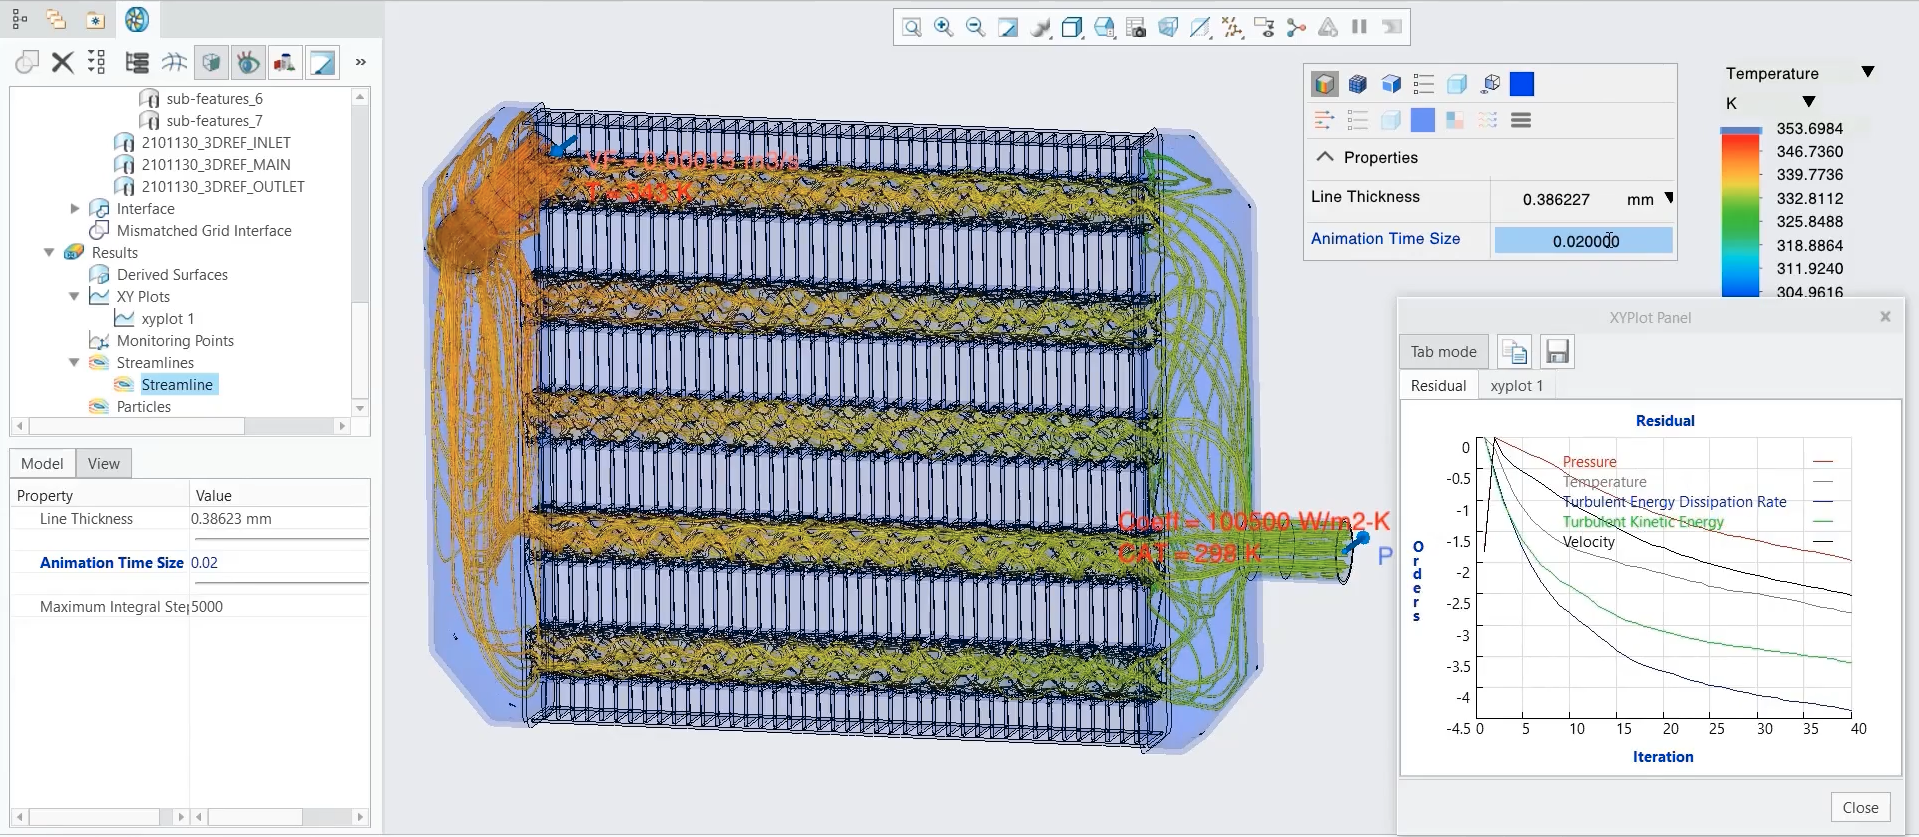
Task: Click the repaint view icon in graphics toolbar
Action: point(1008,27)
